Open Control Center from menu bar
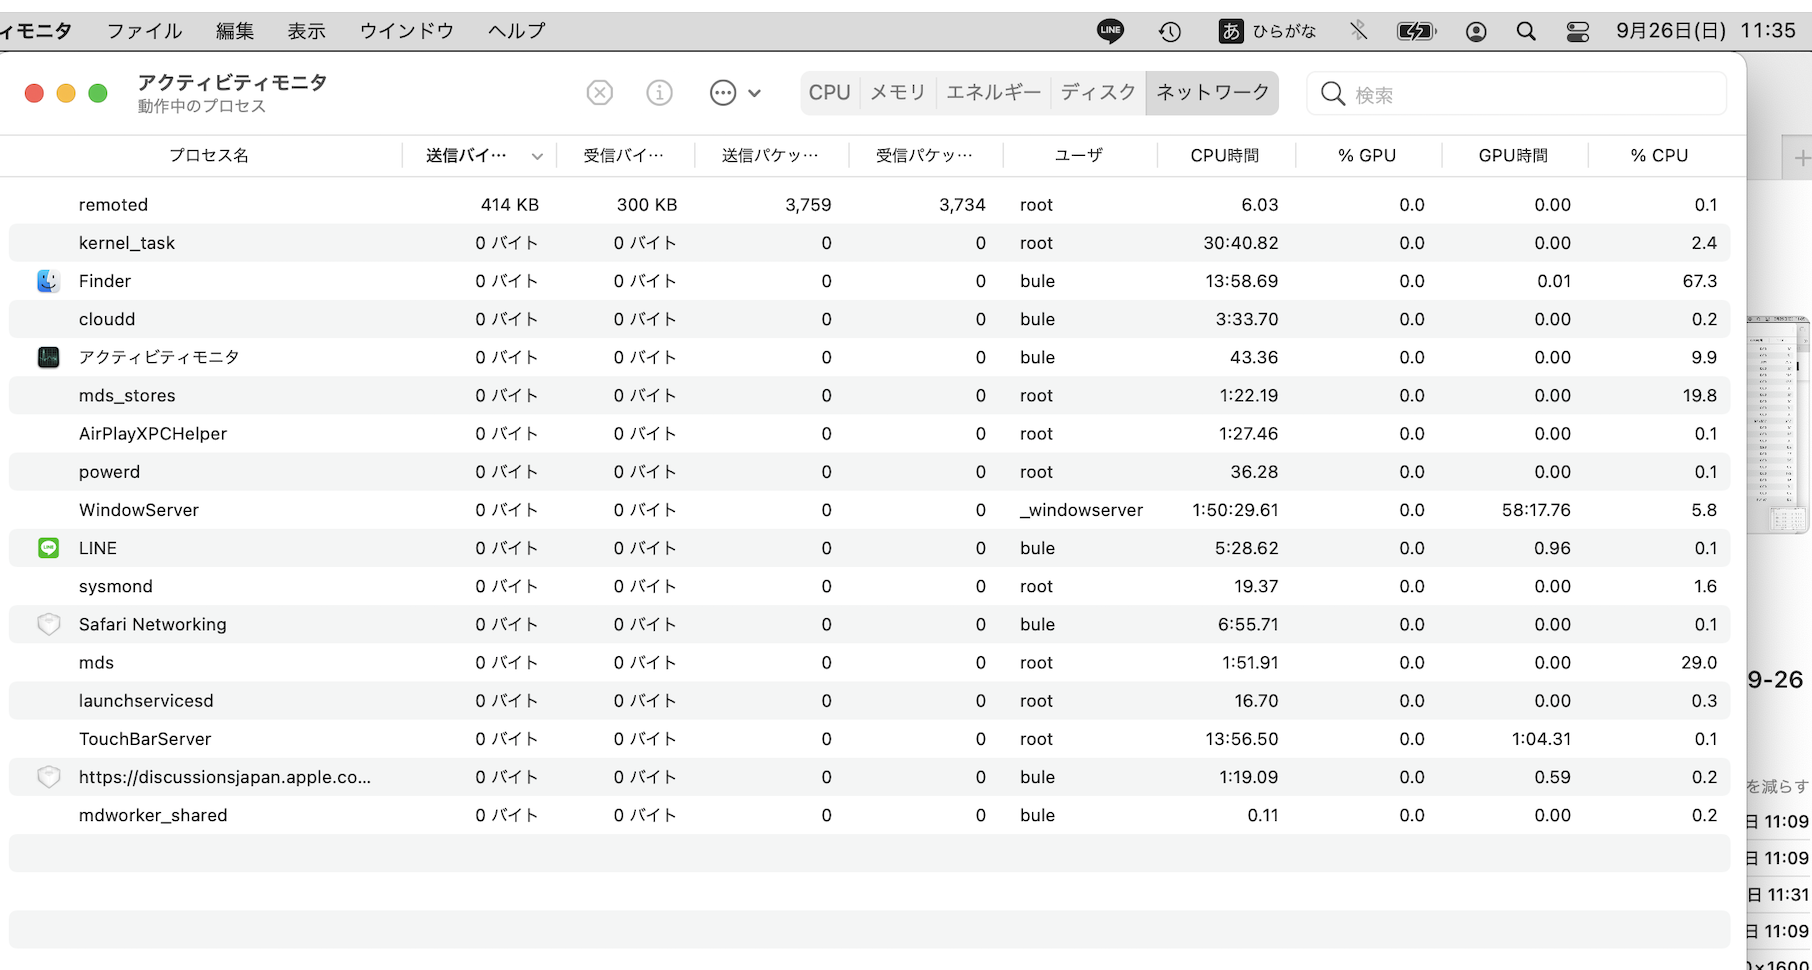This screenshot has height=970, width=1812. 1578,31
